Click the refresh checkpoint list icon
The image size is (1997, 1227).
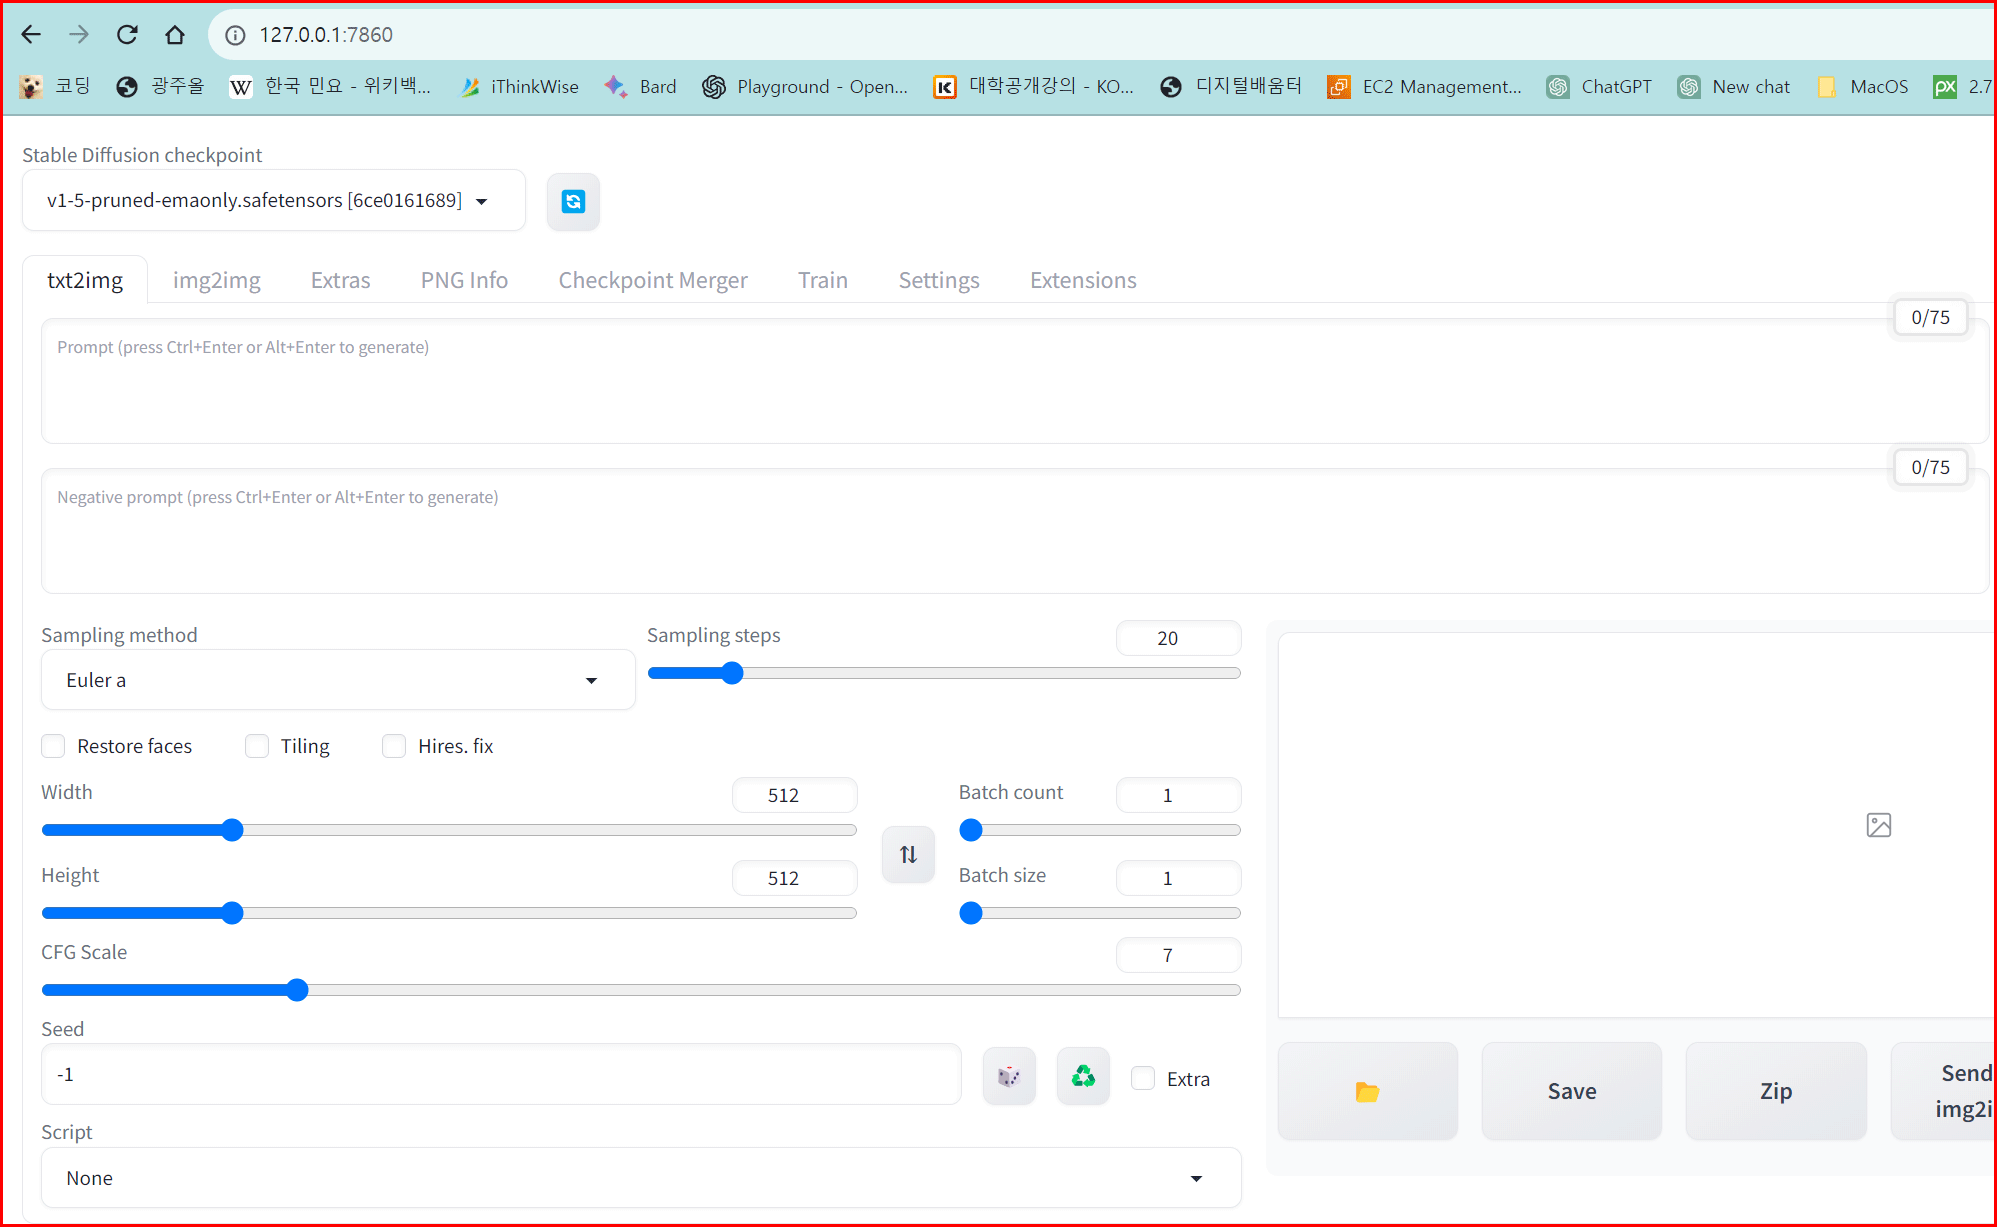click(x=573, y=202)
